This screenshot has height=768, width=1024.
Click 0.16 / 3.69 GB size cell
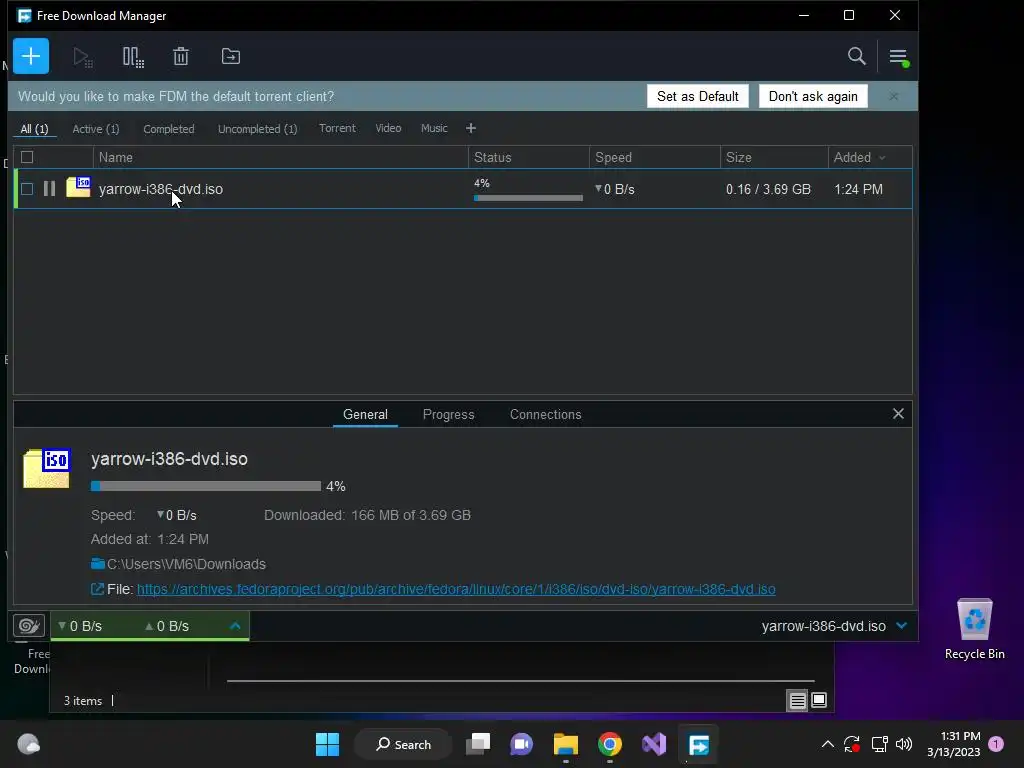[x=768, y=189]
